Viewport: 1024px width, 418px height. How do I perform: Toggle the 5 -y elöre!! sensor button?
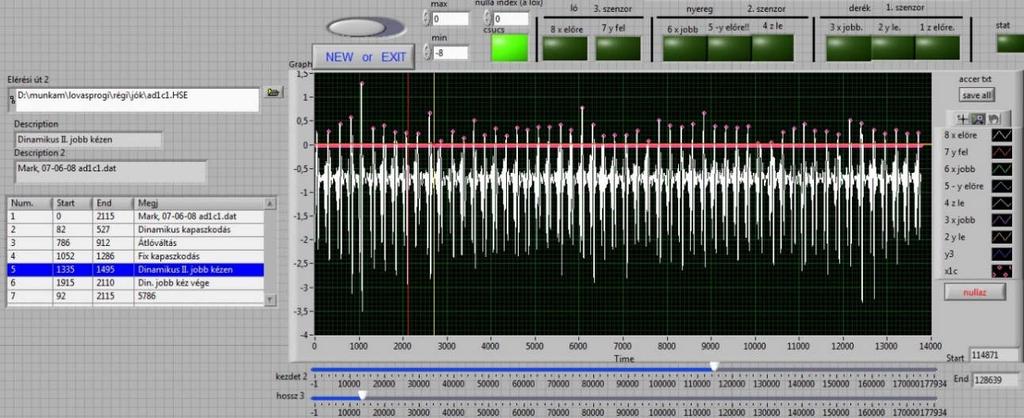point(729,48)
